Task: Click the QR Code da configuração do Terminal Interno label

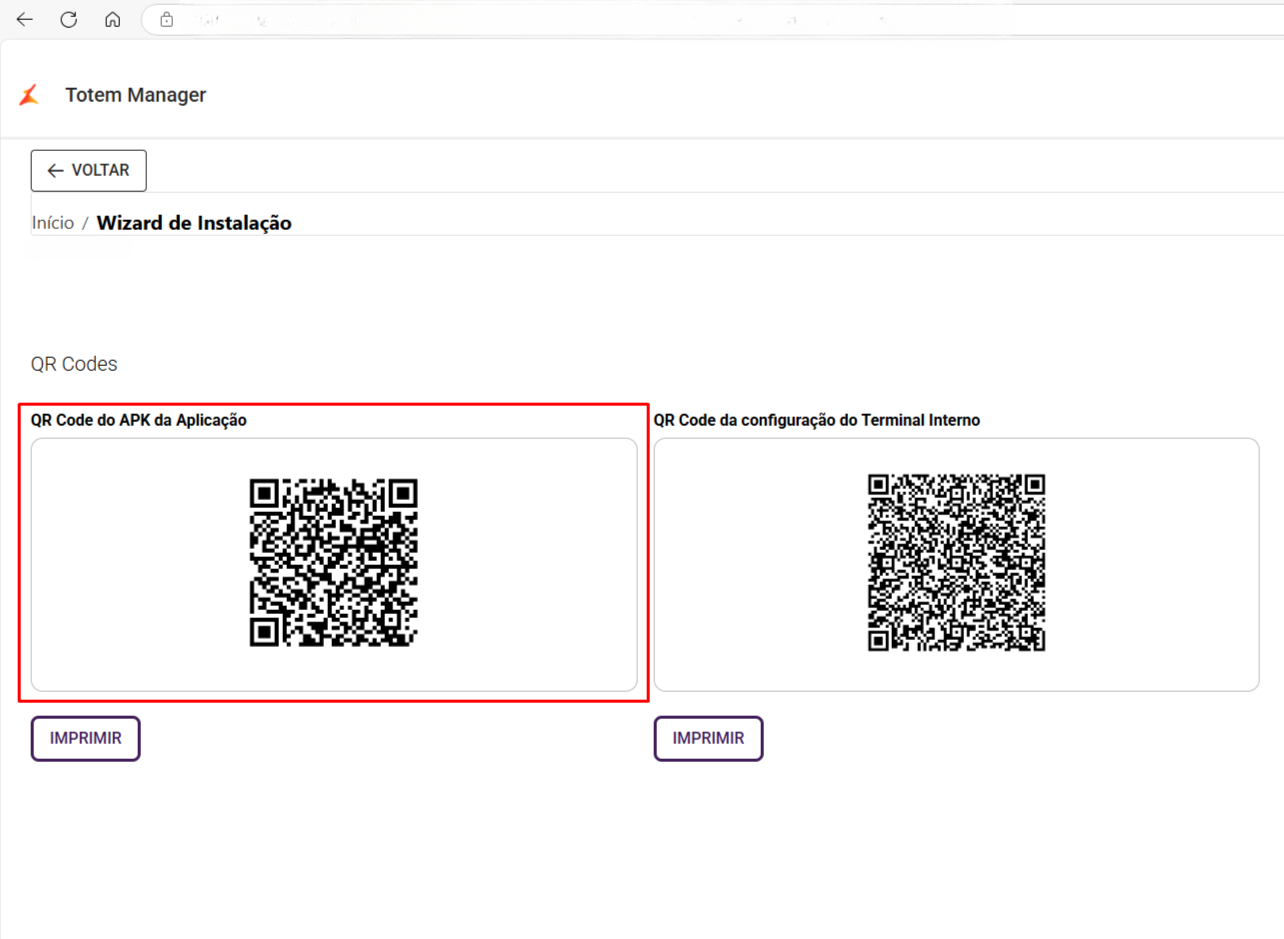Action: pyautogui.click(x=817, y=421)
